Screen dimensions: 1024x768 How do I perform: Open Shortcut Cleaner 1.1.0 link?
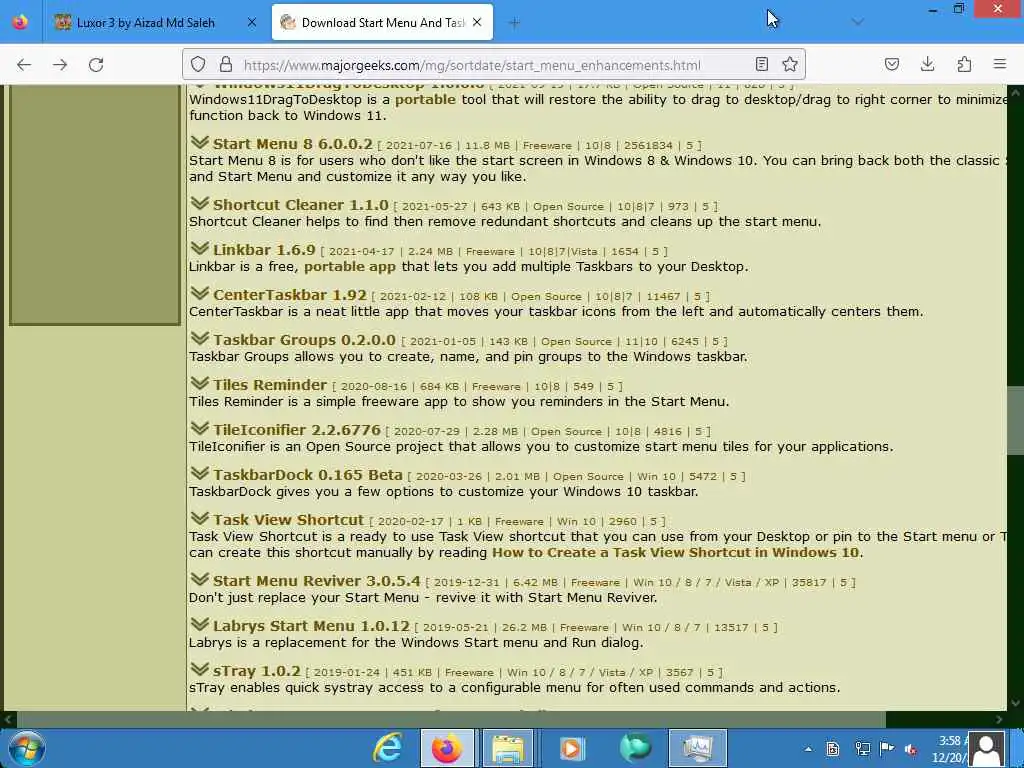coord(300,204)
